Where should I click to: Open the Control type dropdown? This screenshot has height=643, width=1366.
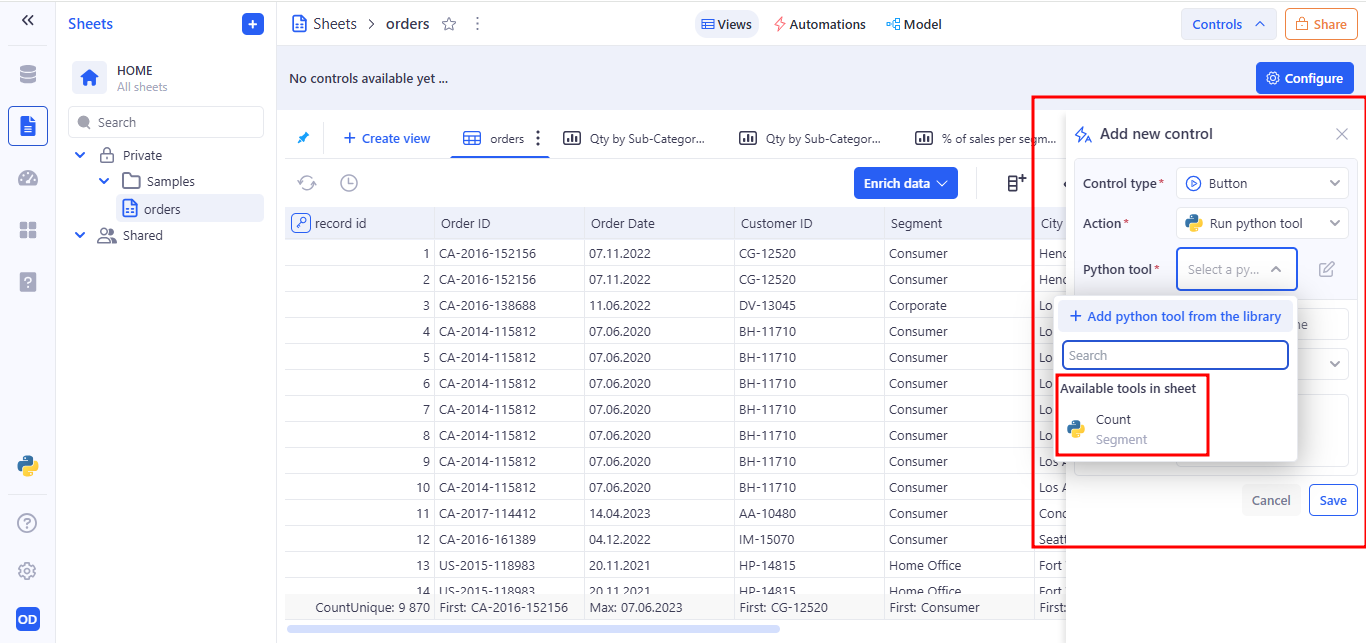1262,183
